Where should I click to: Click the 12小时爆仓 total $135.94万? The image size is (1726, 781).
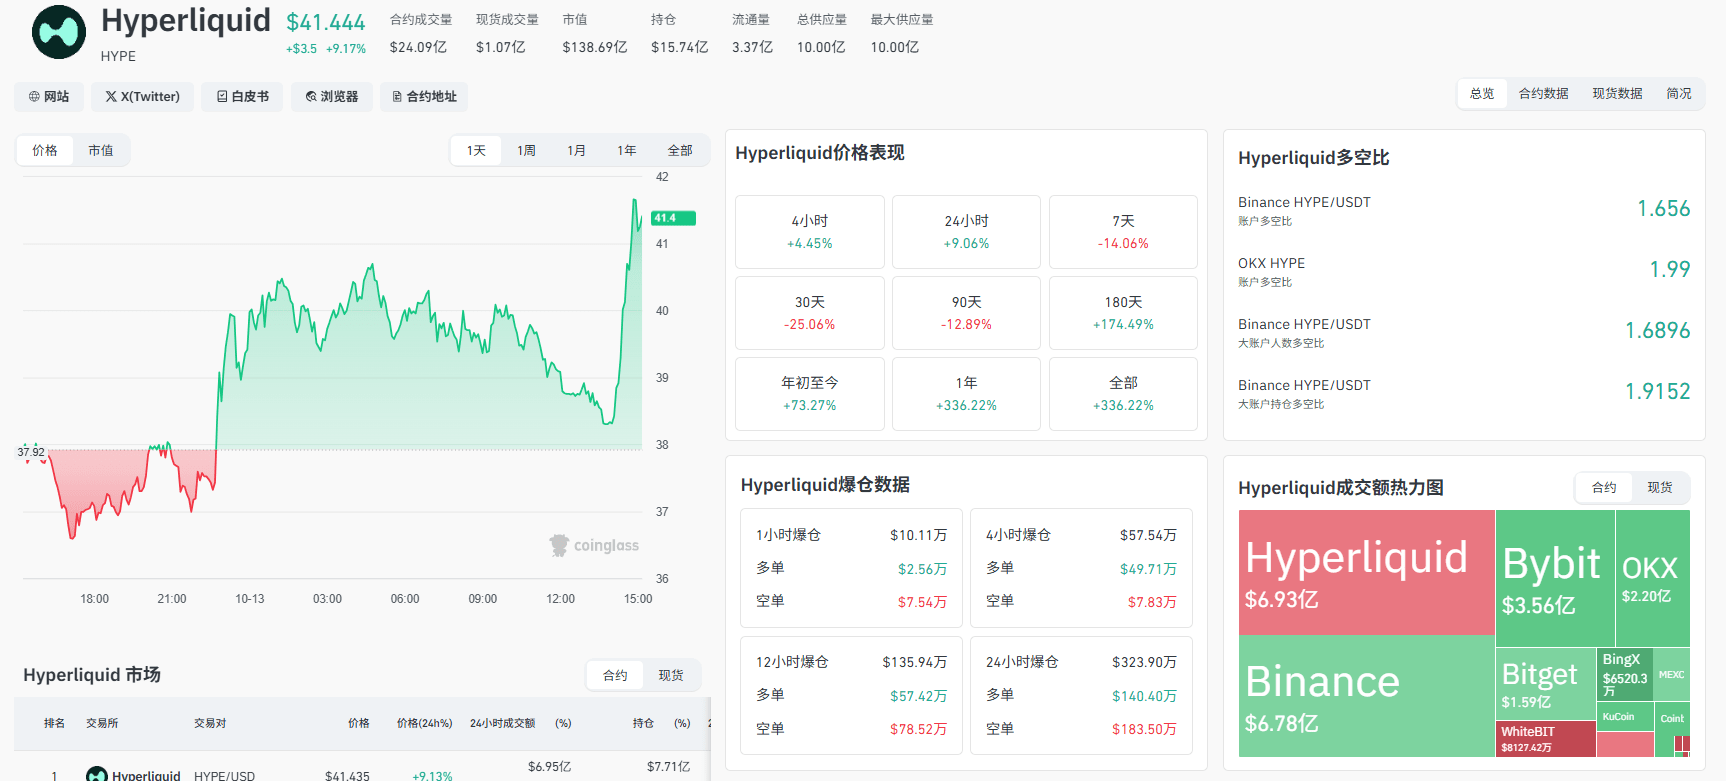[914, 663]
